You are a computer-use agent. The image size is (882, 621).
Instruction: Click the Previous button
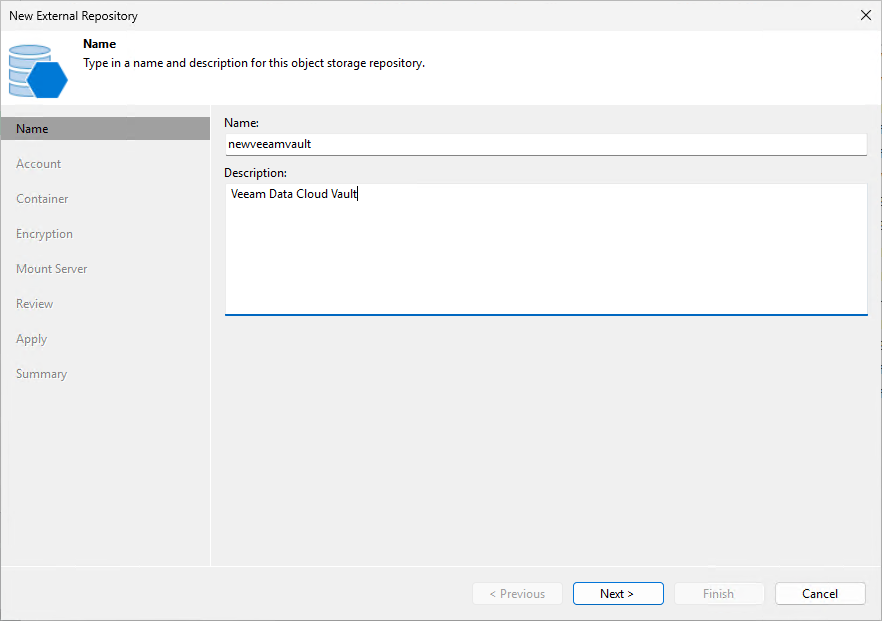[x=518, y=593]
